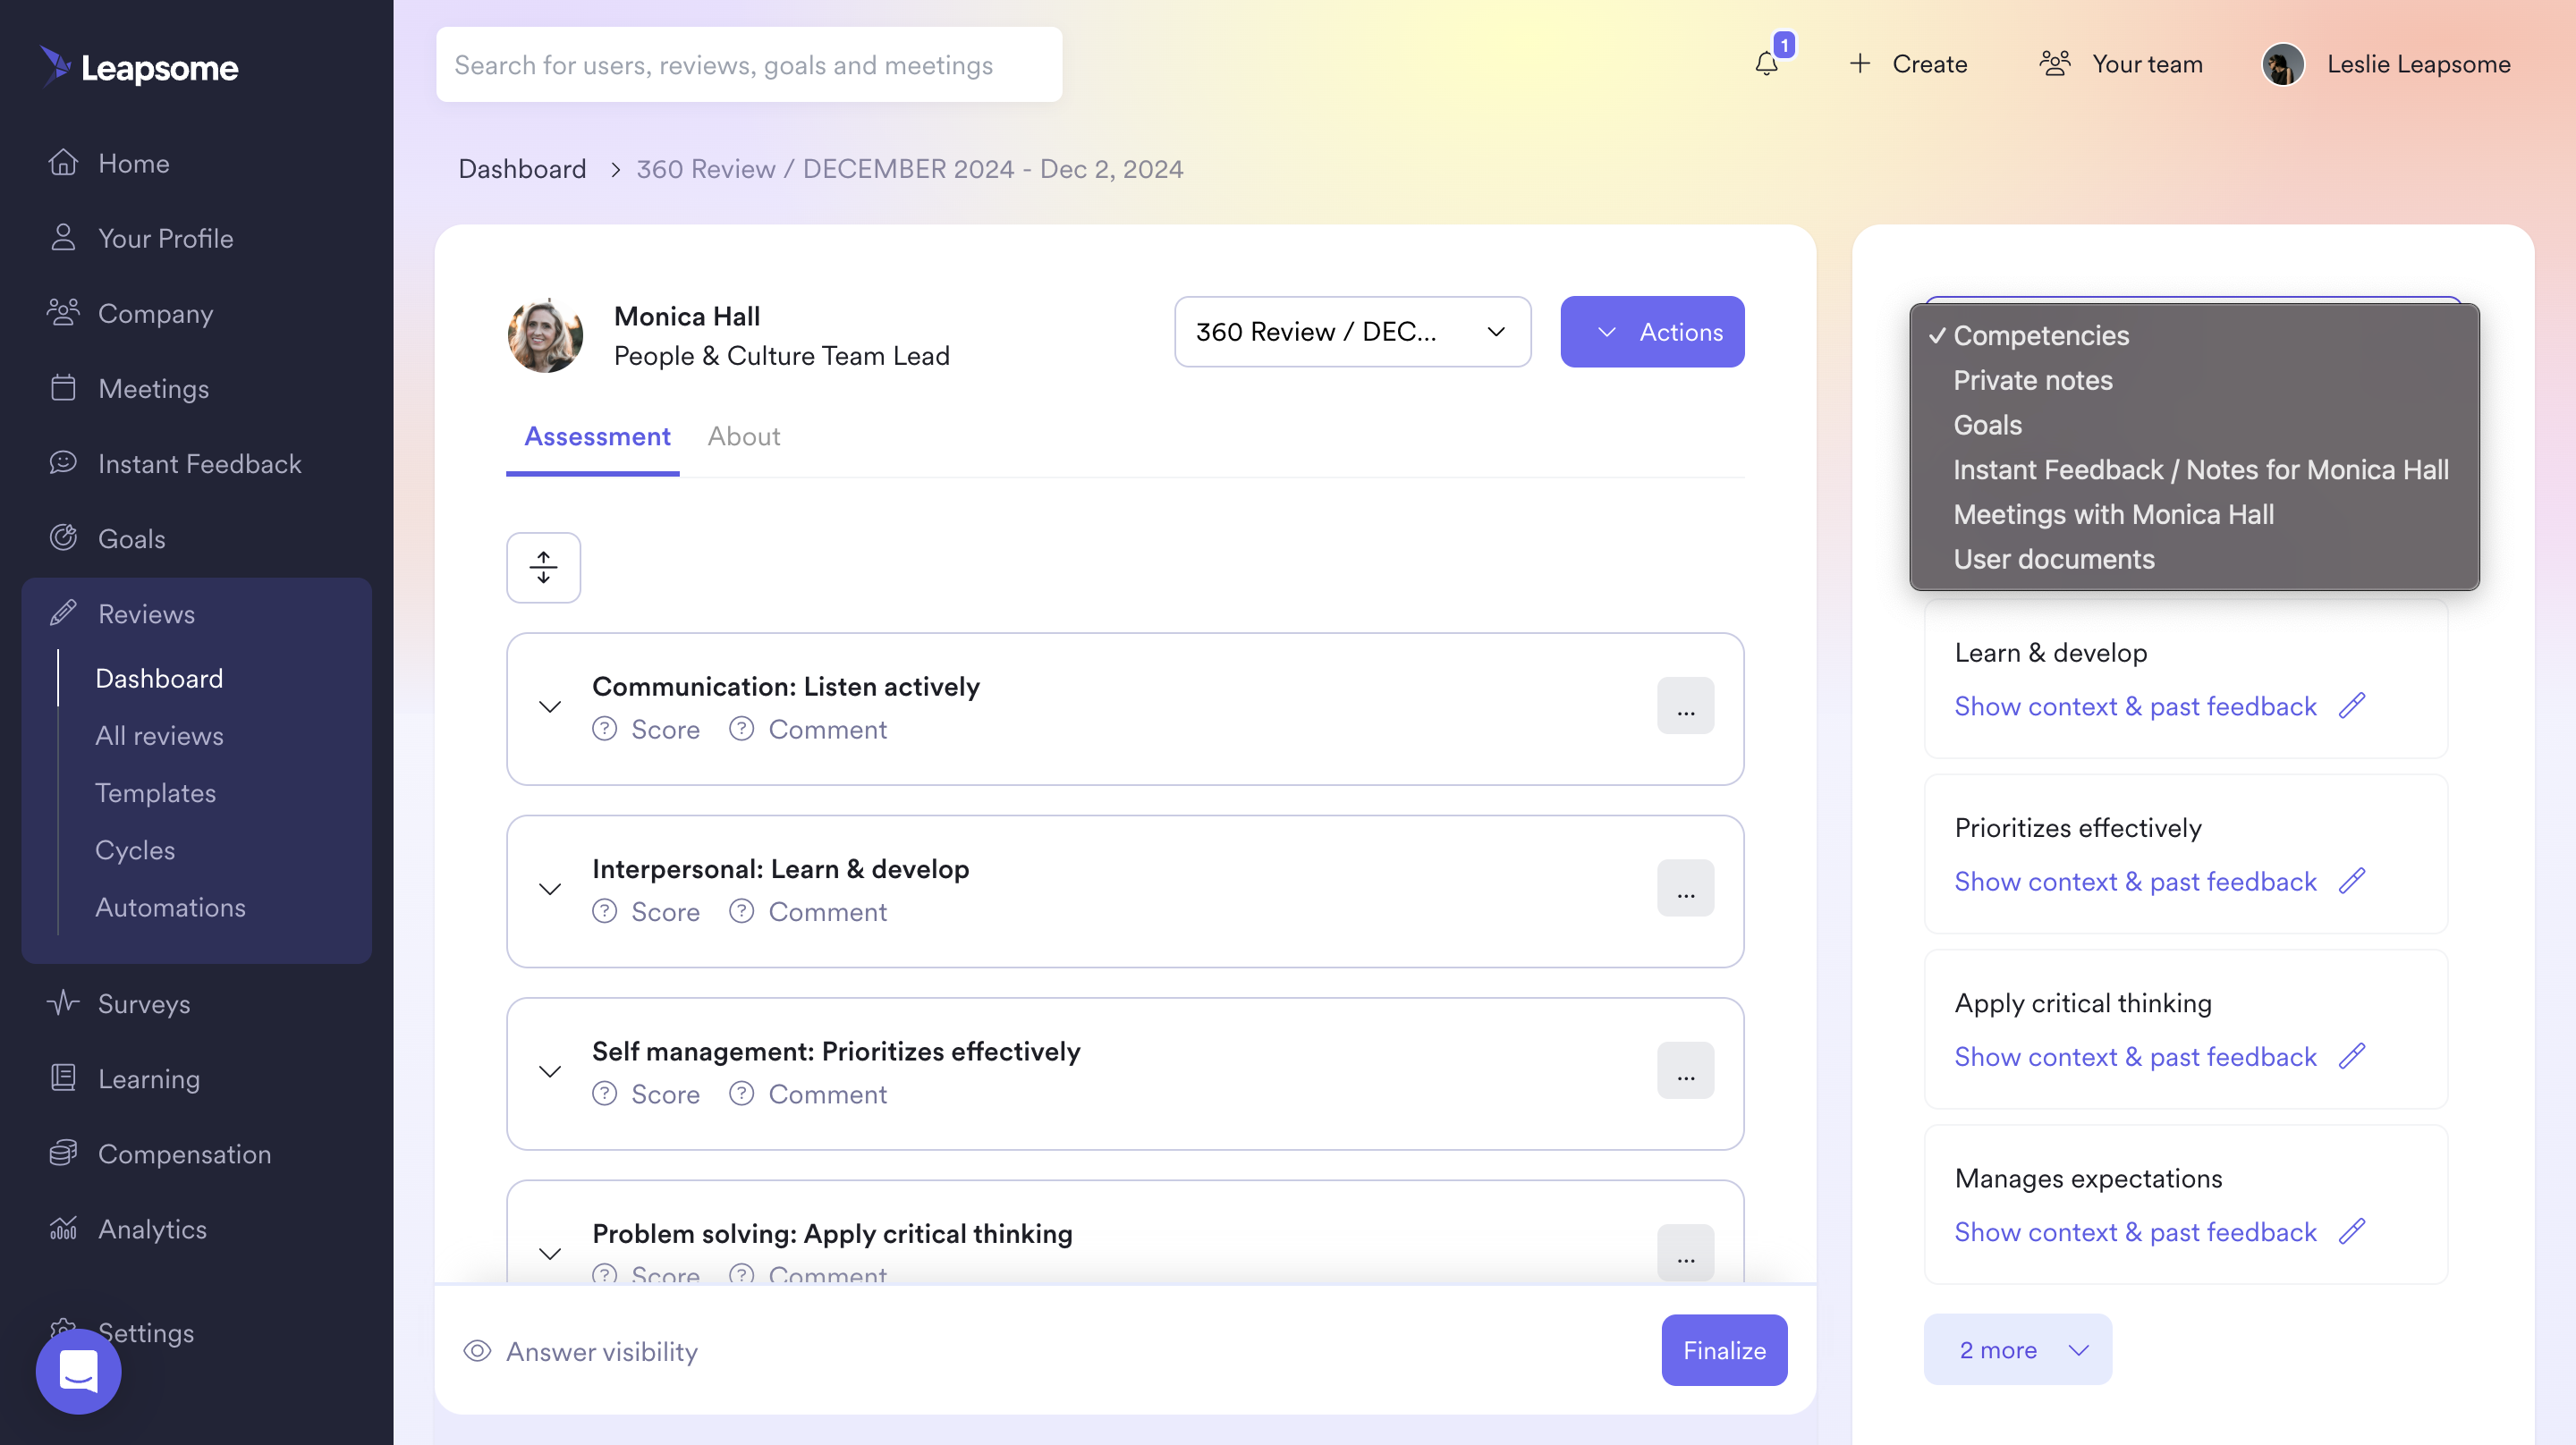This screenshot has width=2576, height=1445.
Task: Click Monica Hall's profile photo
Action: tap(545, 335)
